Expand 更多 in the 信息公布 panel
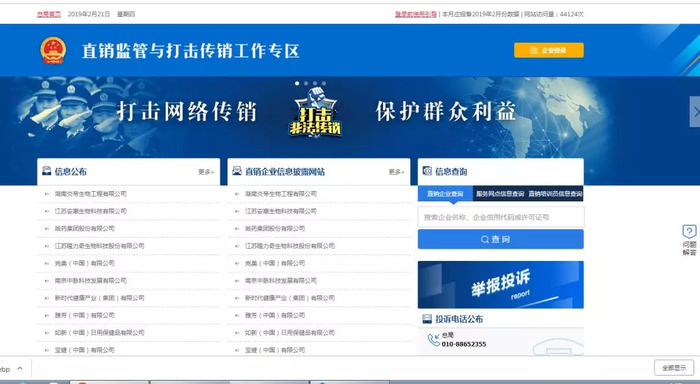This screenshot has height=384, width=700. (x=206, y=172)
